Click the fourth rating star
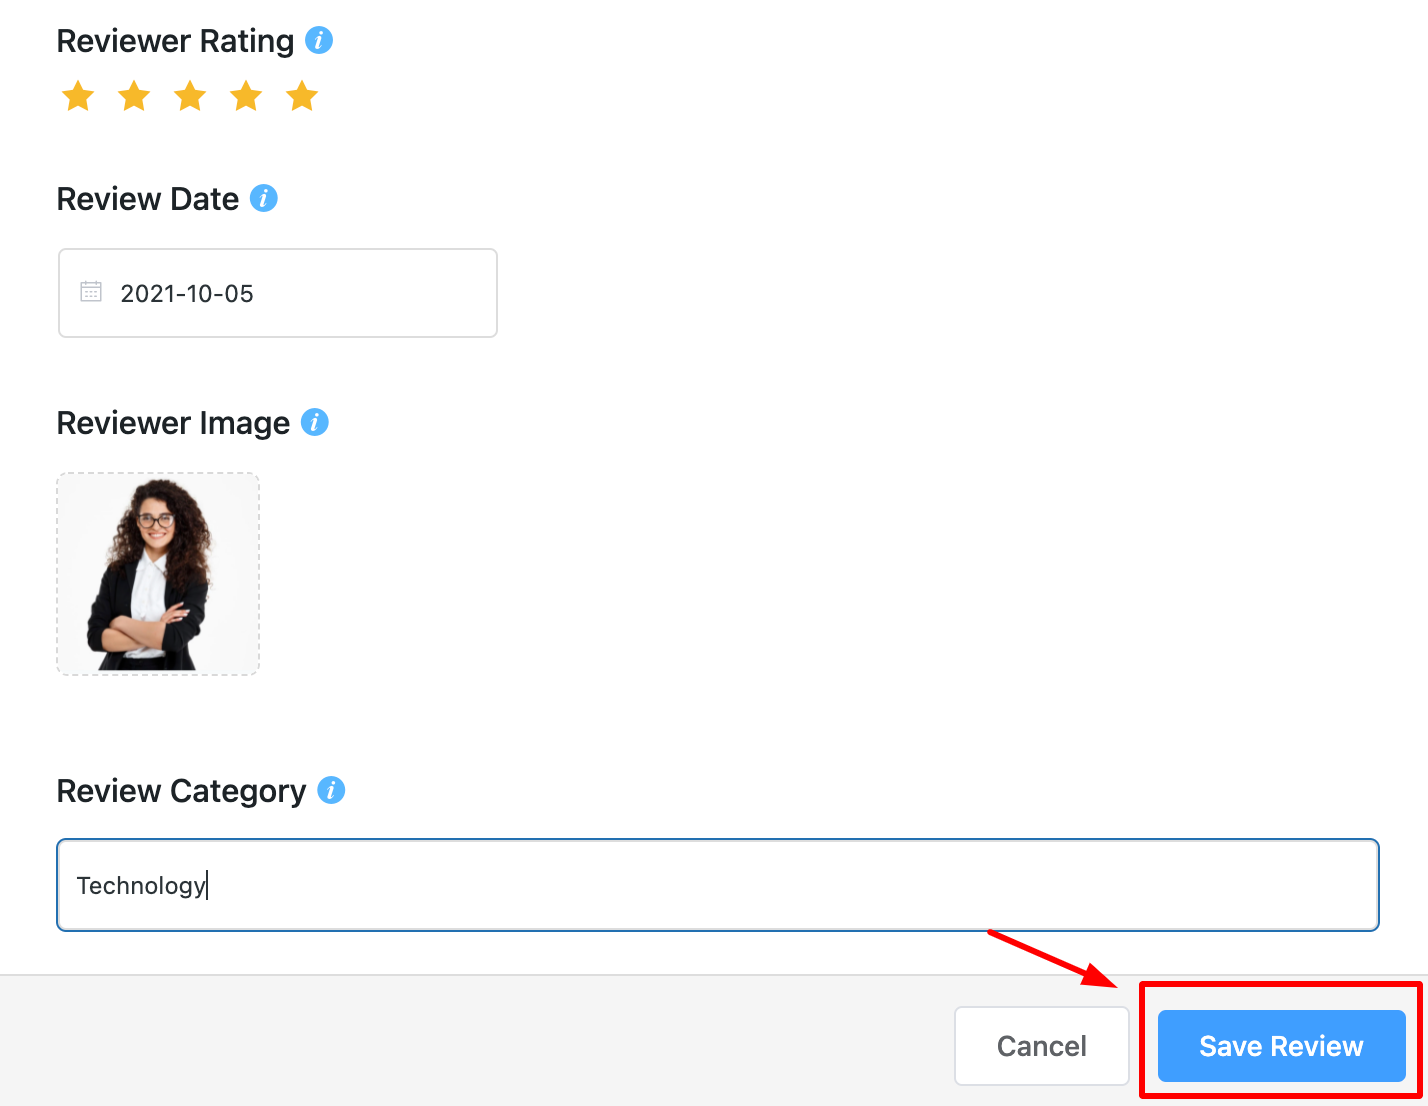The image size is (1428, 1106). point(246,97)
